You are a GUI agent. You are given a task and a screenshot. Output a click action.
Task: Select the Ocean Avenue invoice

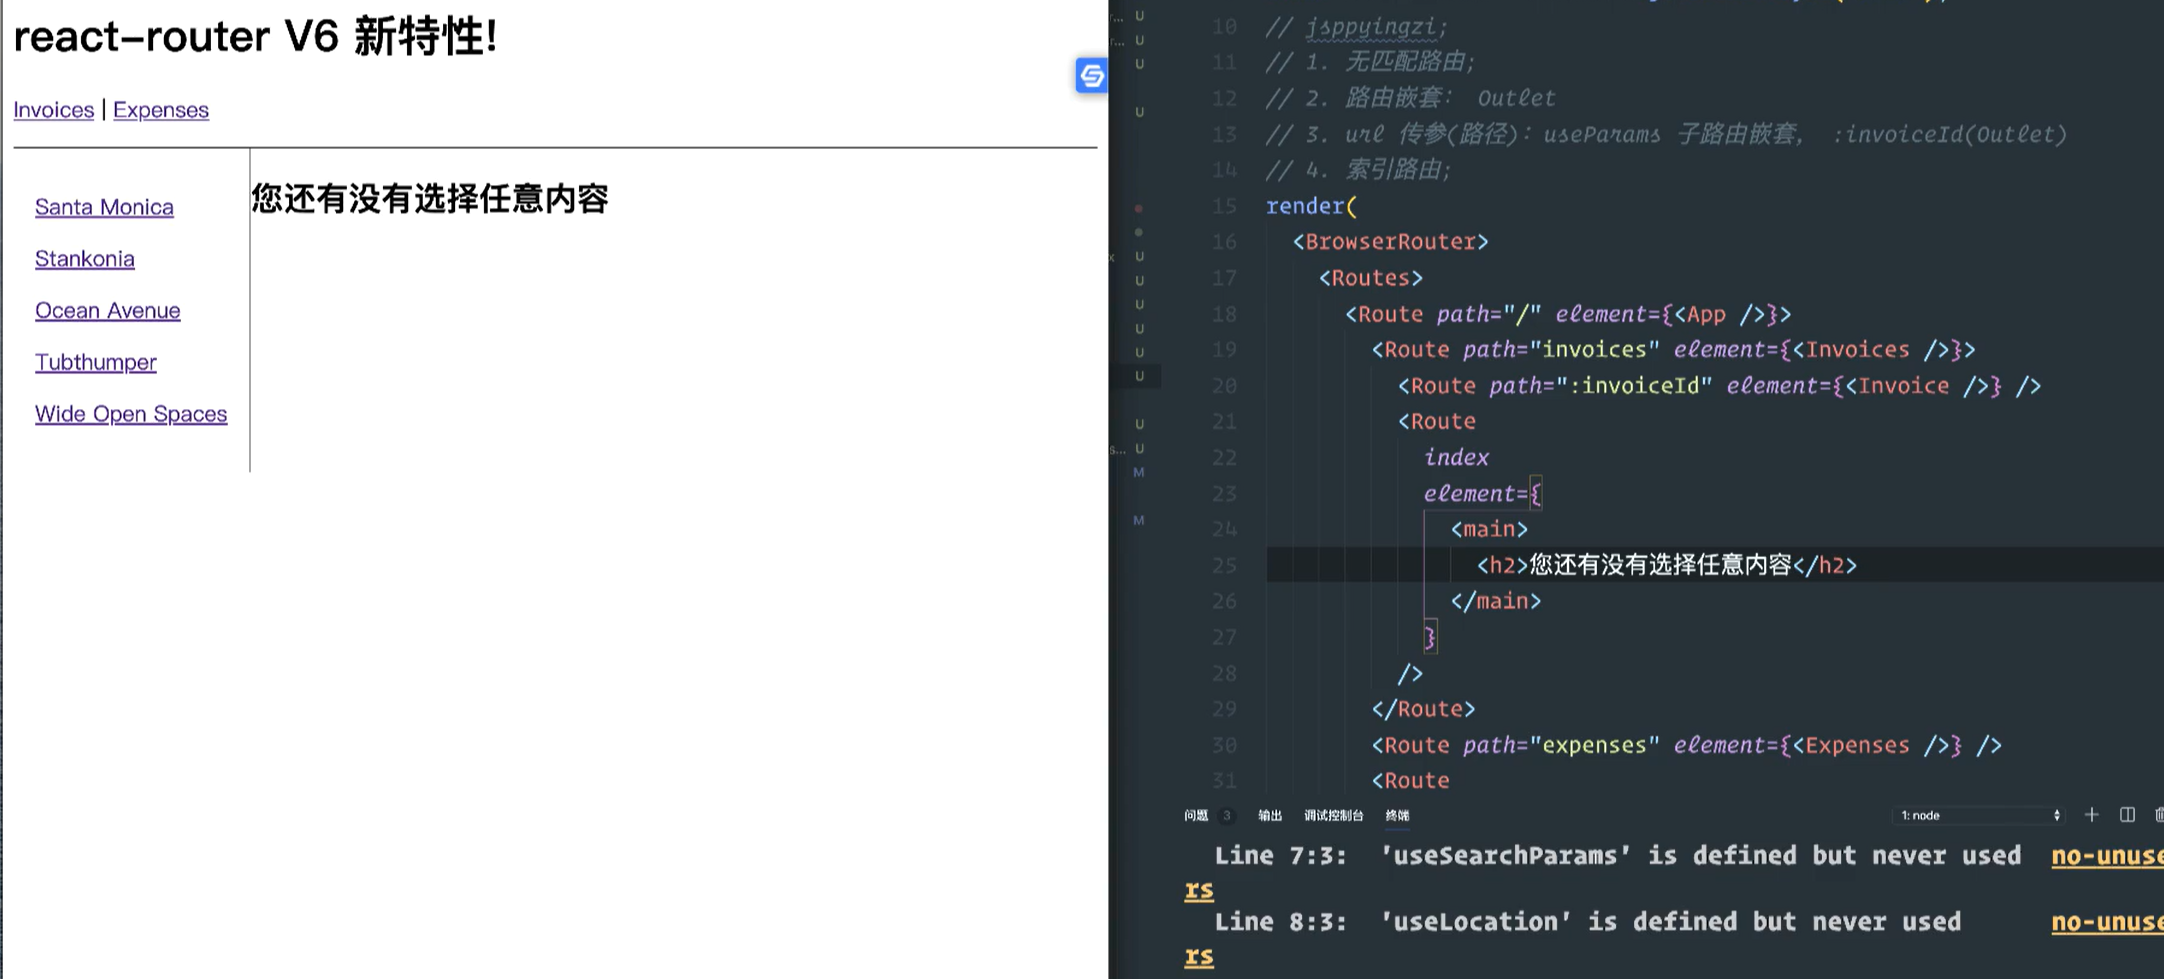tap(108, 311)
